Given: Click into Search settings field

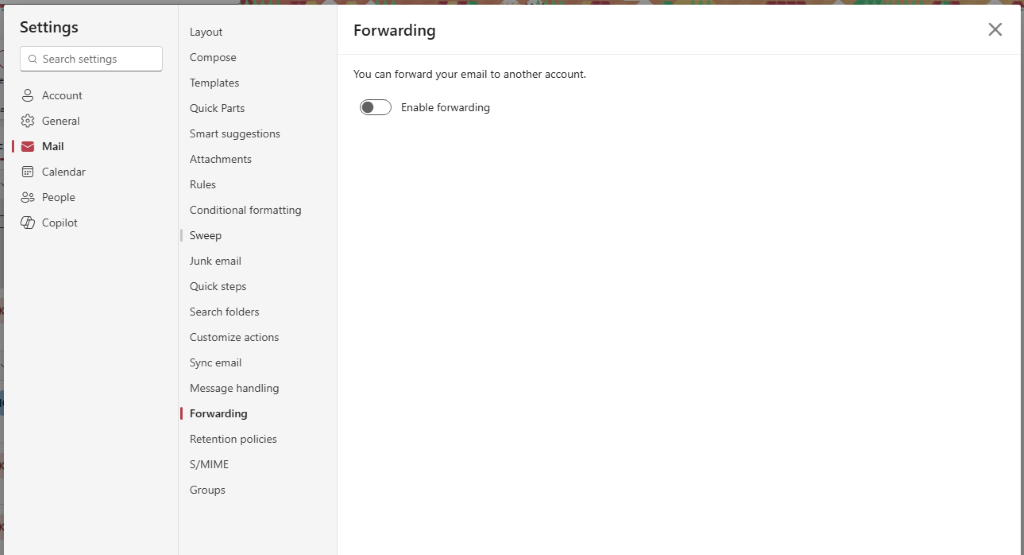Looking at the screenshot, I should [x=91, y=59].
